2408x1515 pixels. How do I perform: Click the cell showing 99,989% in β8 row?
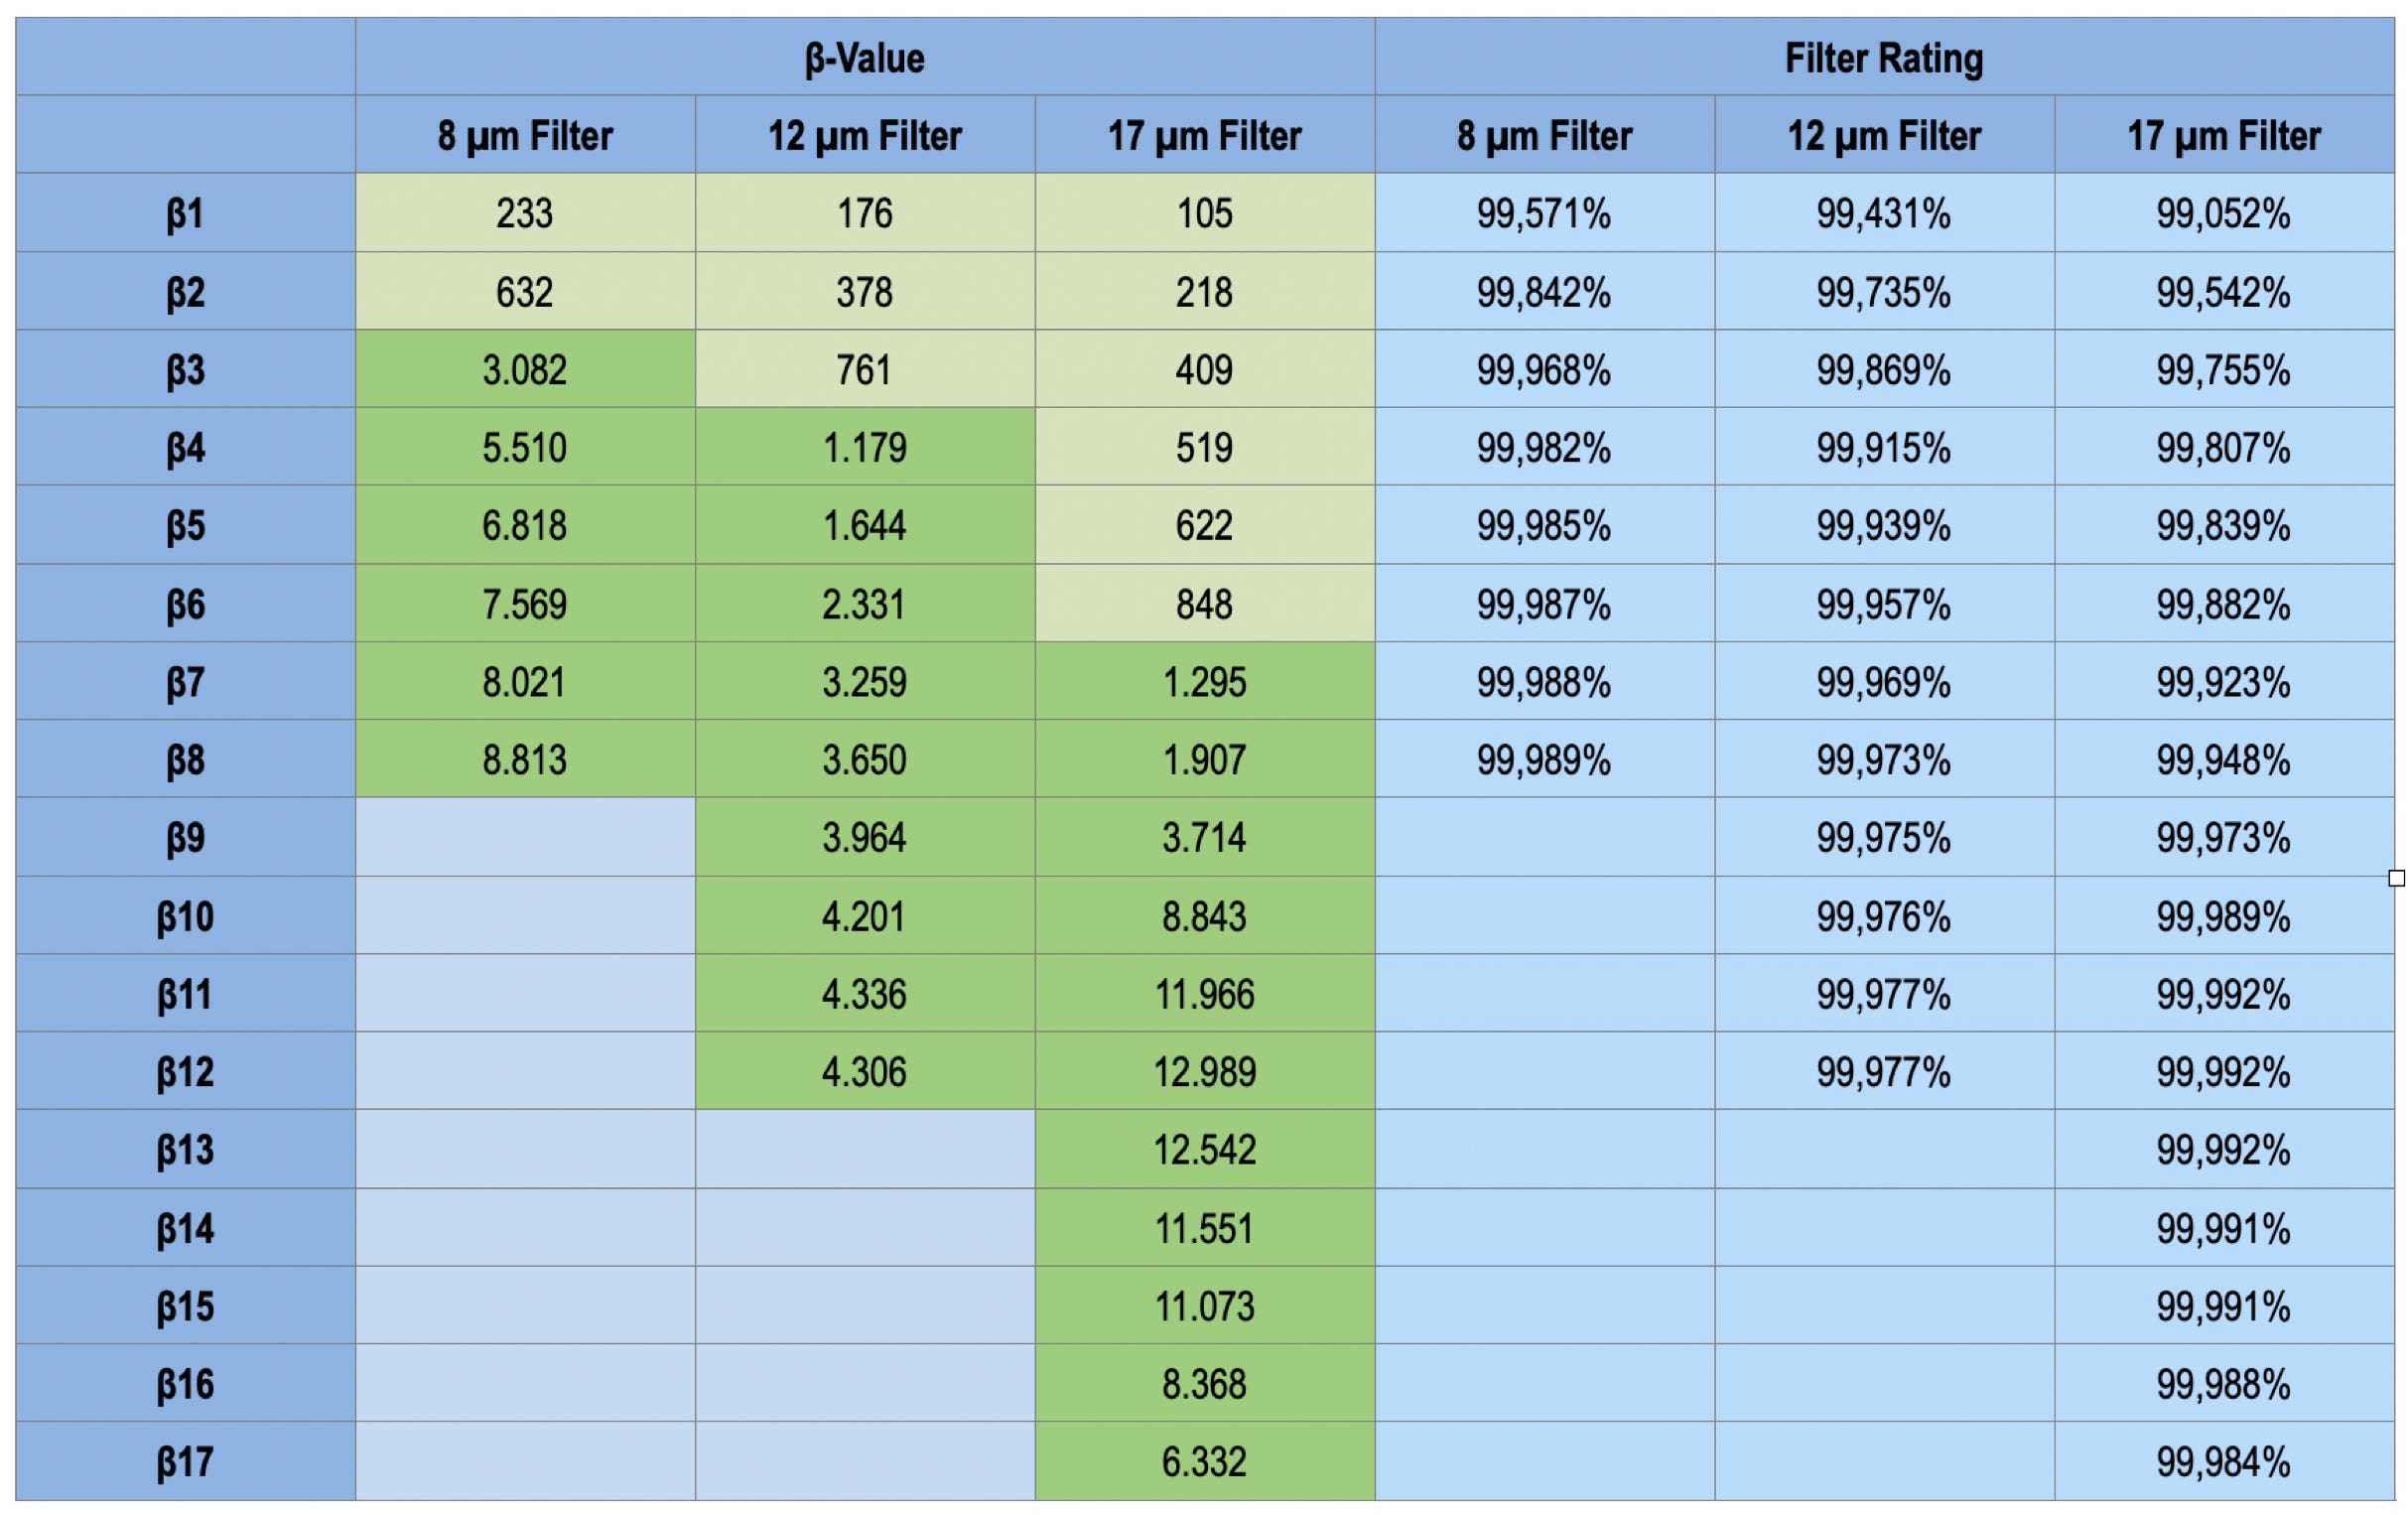[1544, 760]
